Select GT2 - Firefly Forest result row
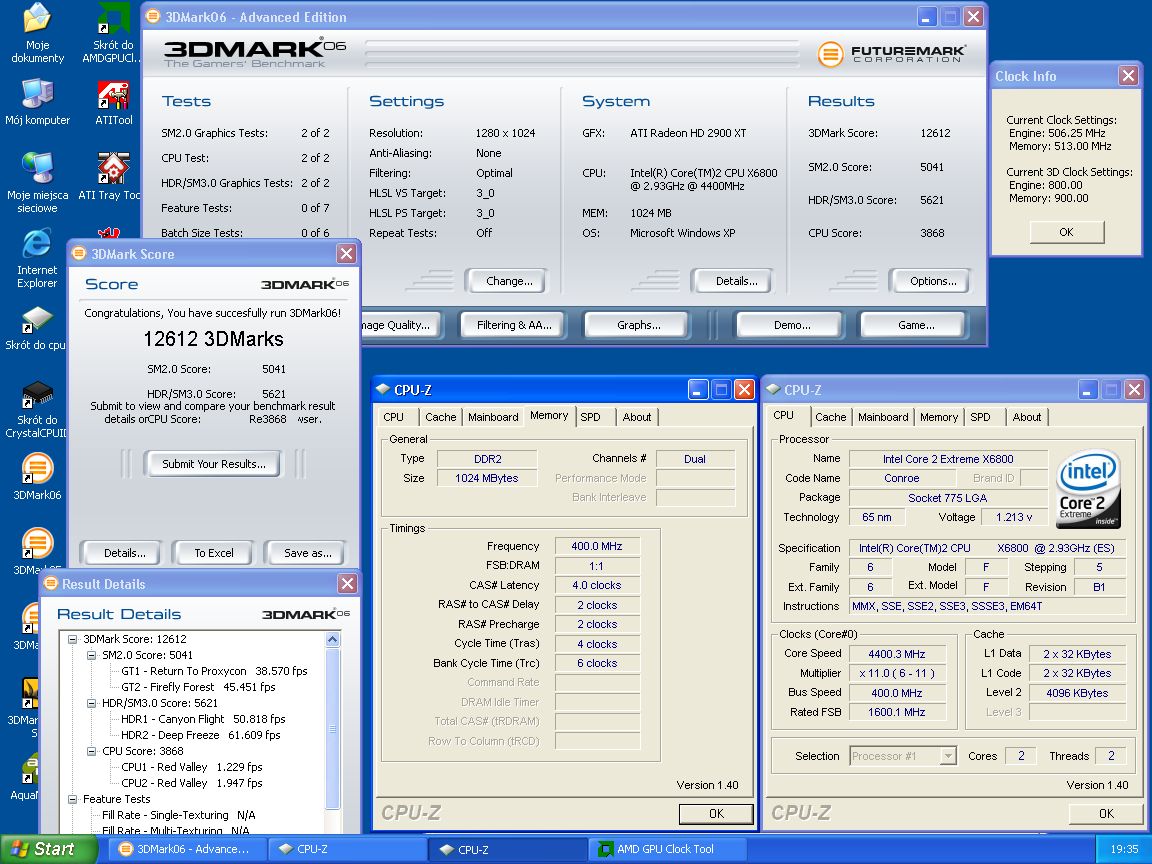The width and height of the screenshot is (1152, 864). (198, 687)
